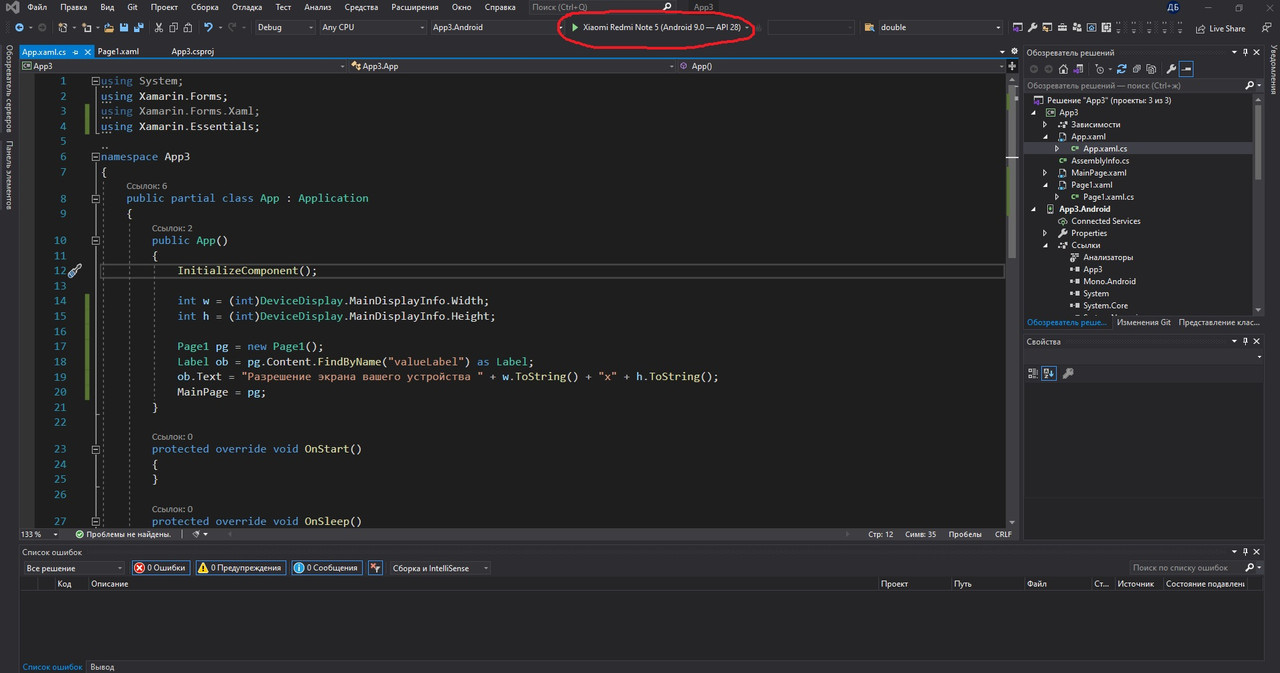Click Pending Changes Filter clock icon
The height and width of the screenshot is (673, 1280).
1101,69
